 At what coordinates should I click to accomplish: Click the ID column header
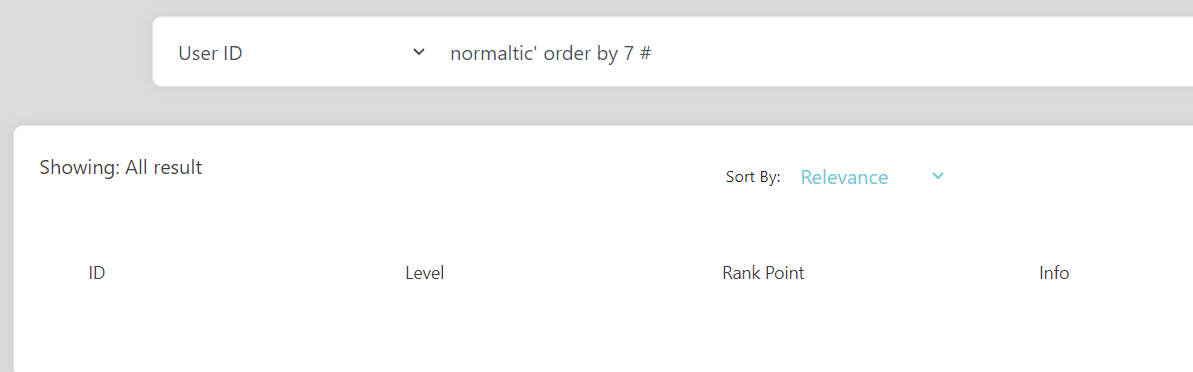click(x=97, y=273)
